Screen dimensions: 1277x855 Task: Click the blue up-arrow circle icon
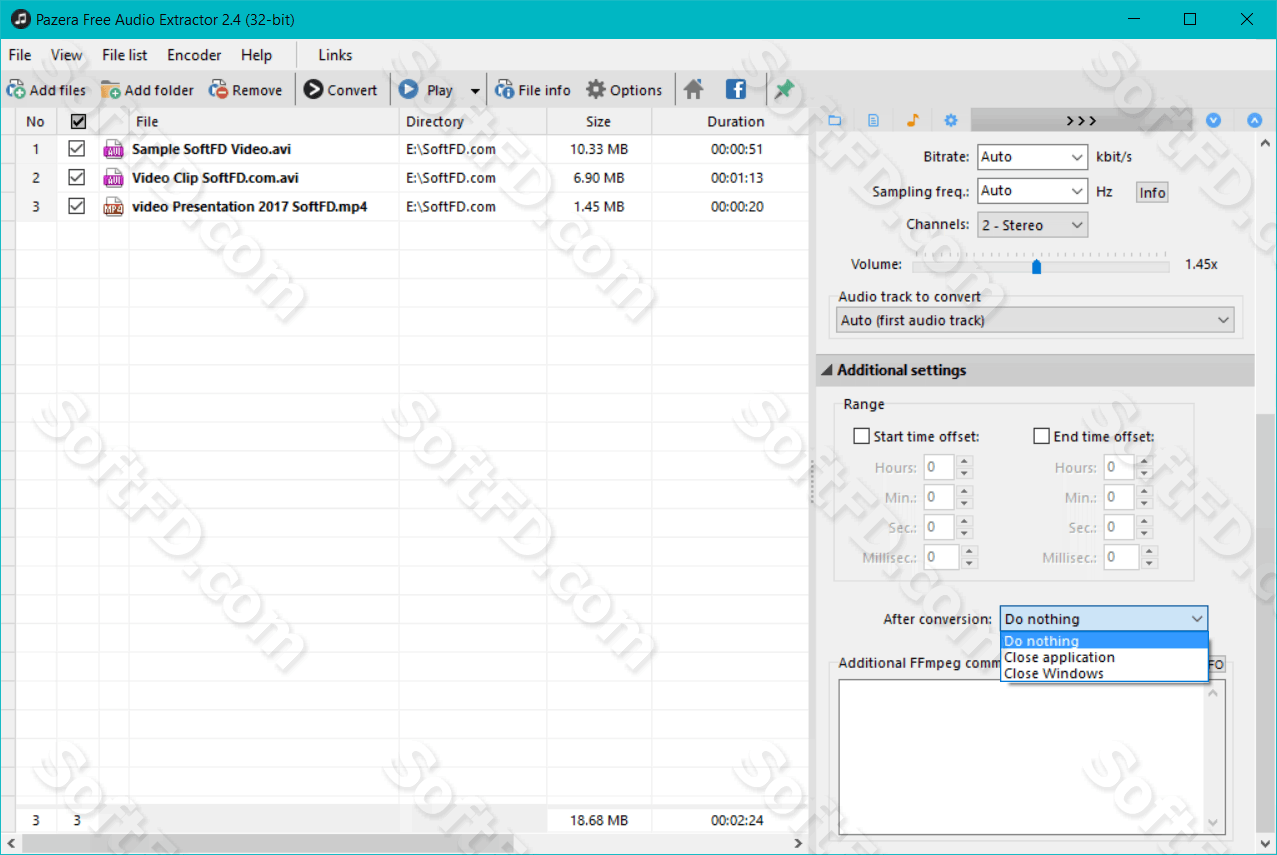[x=1255, y=121]
